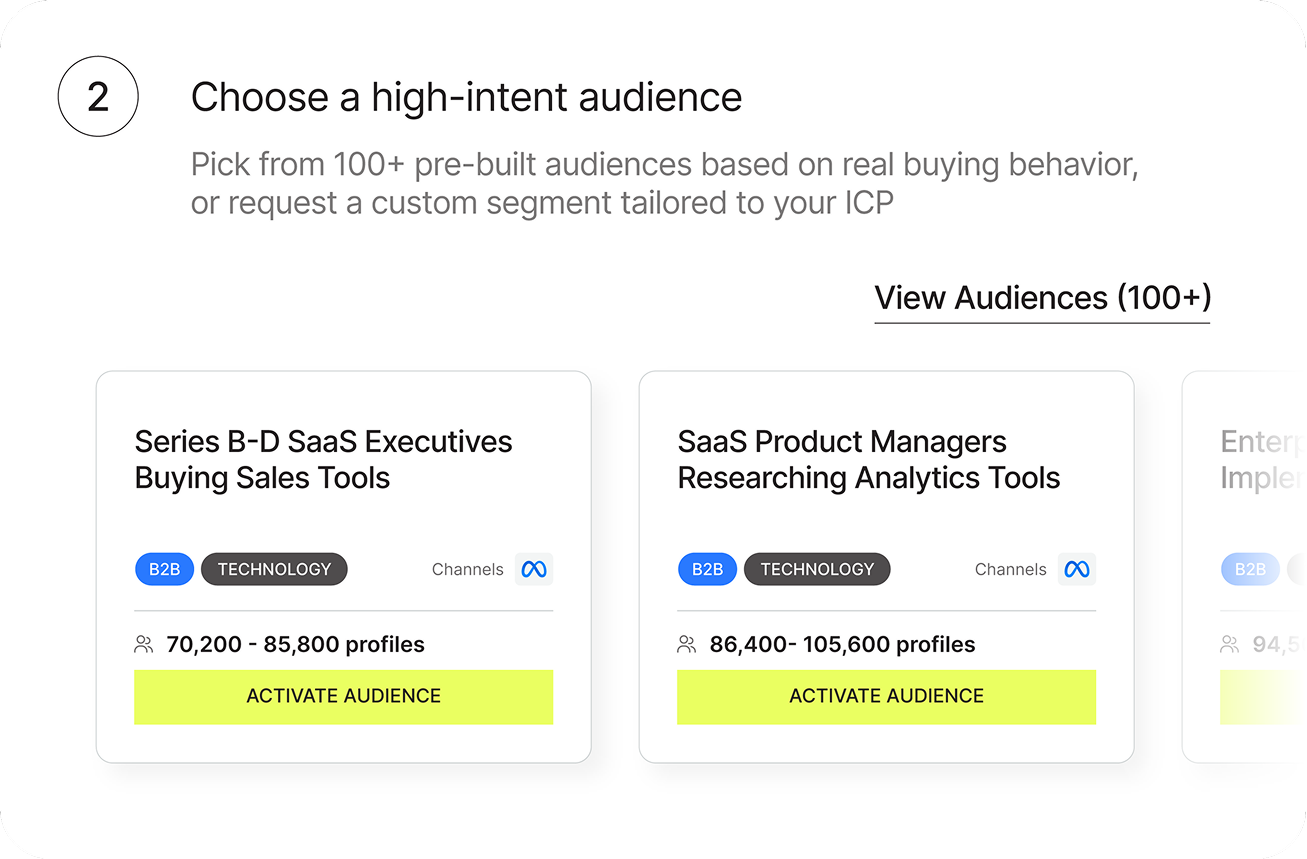Image resolution: width=1307 pixels, height=859 pixels.
Task: Click Channels label on Series B-D card
Action: click(467, 570)
